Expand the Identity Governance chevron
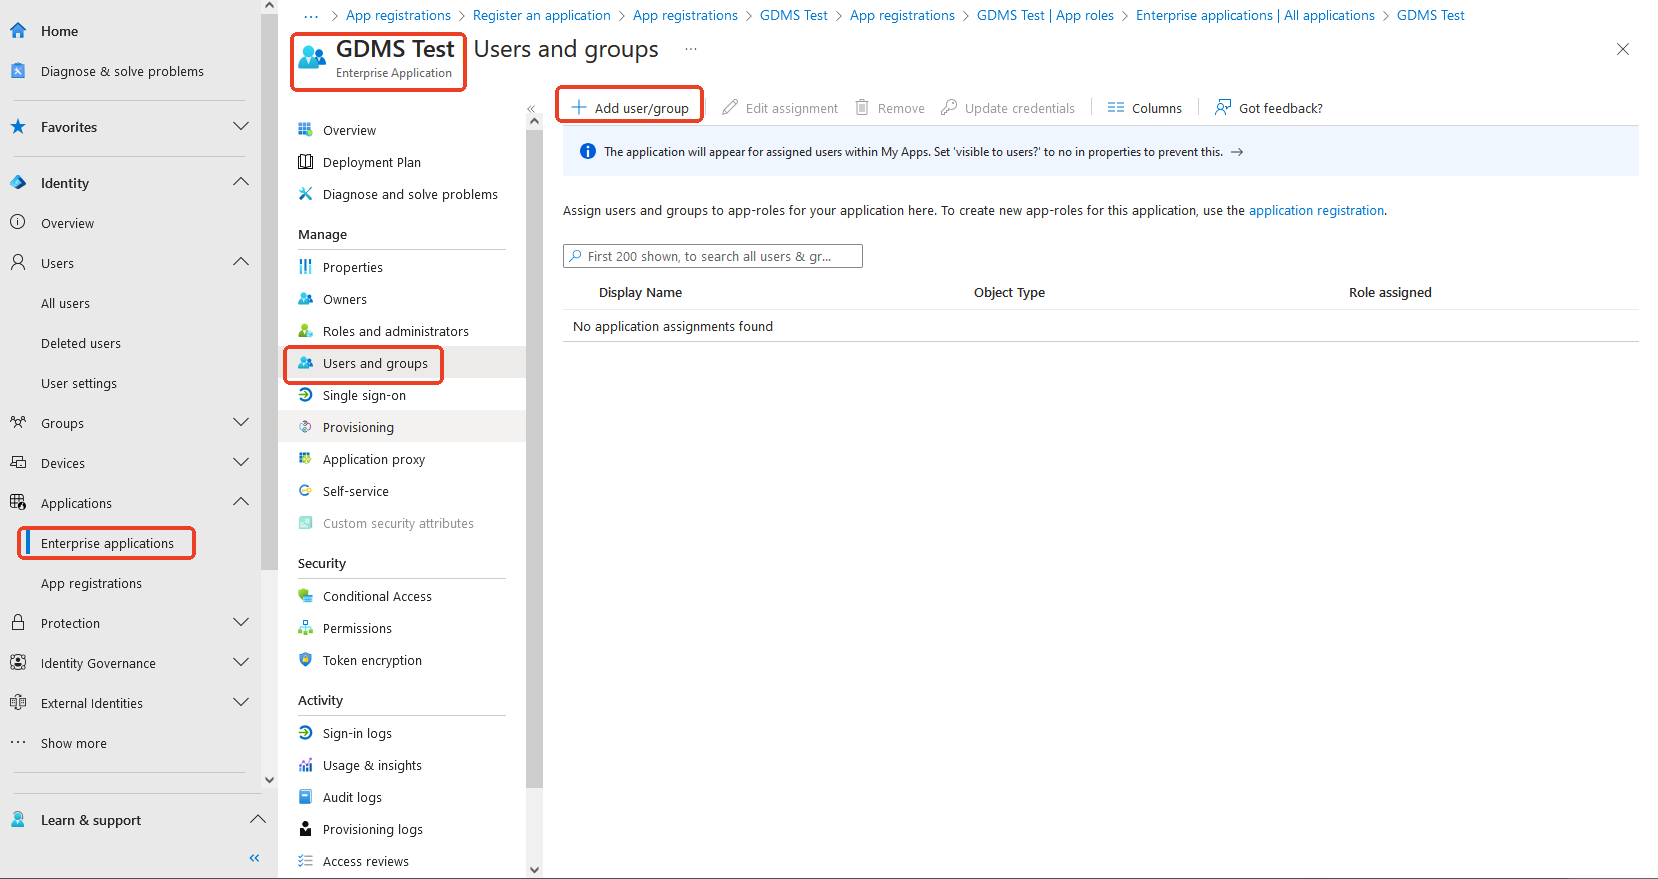Screen dimensions: 1658x879 241,662
